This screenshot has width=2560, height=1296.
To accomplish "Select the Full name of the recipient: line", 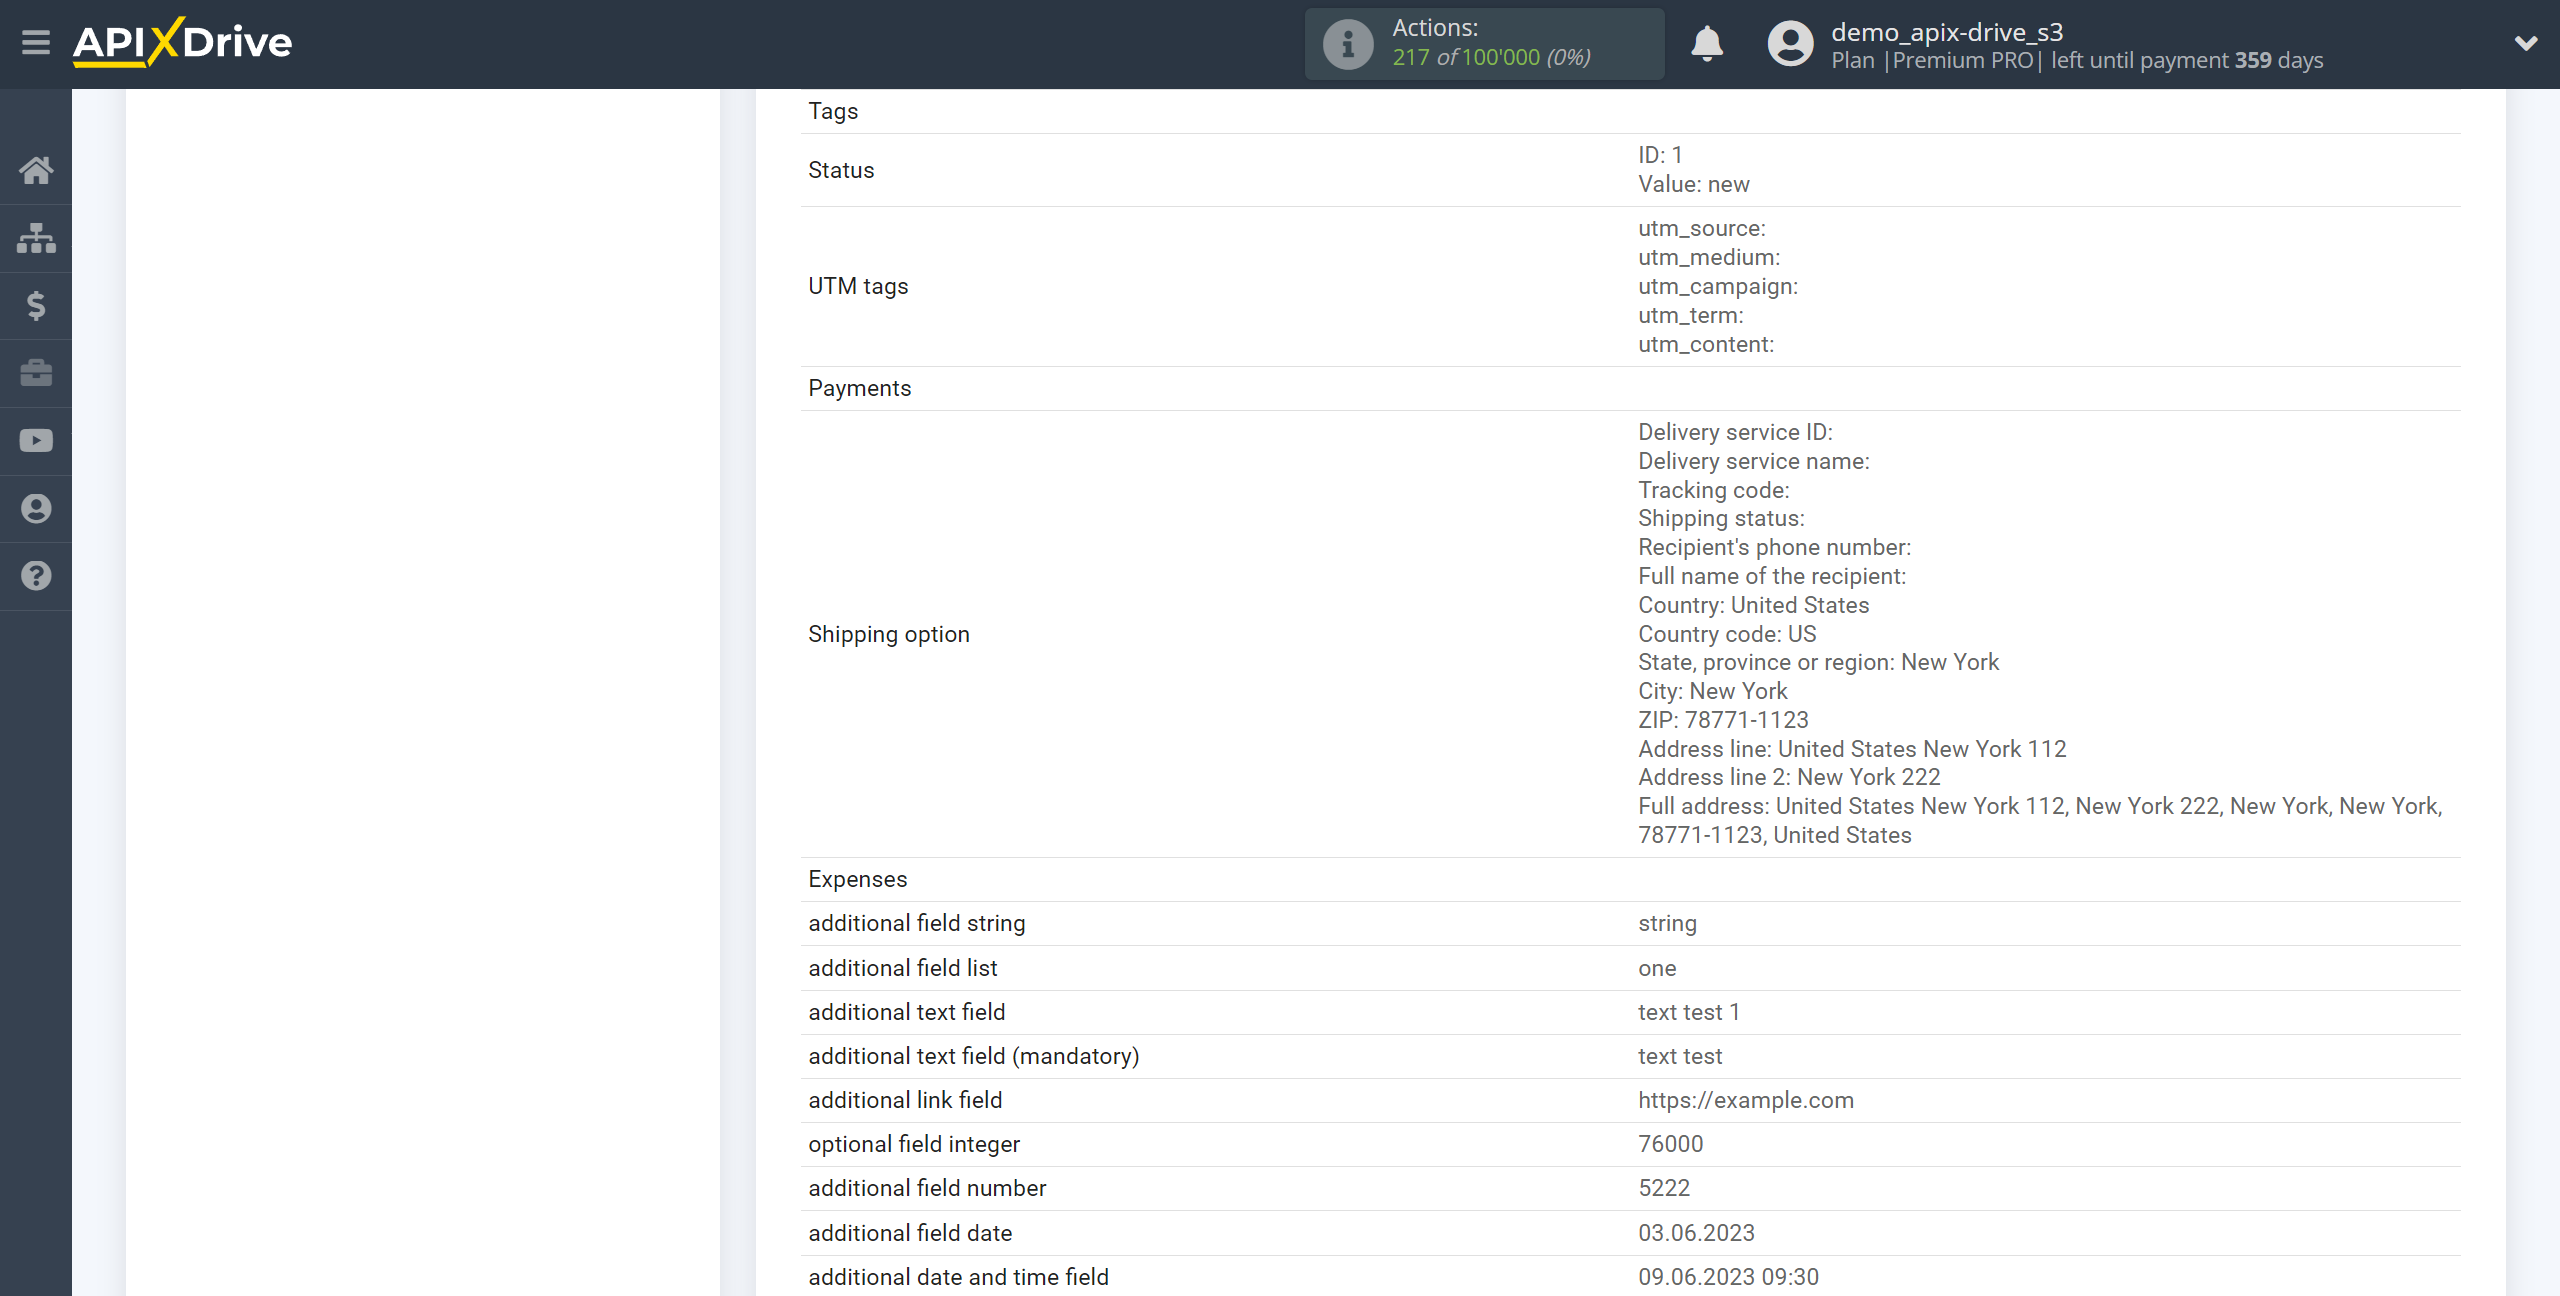I will coord(1772,577).
